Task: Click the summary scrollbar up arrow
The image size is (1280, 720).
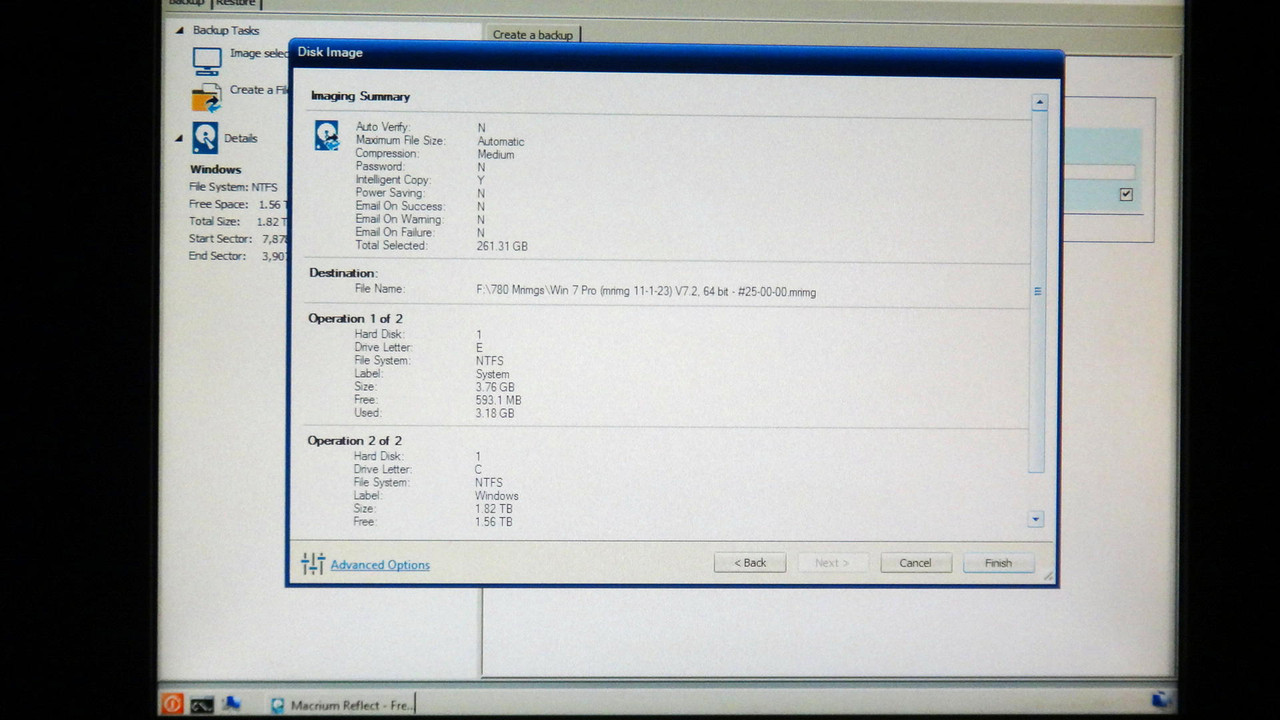Action: pyautogui.click(x=1039, y=102)
